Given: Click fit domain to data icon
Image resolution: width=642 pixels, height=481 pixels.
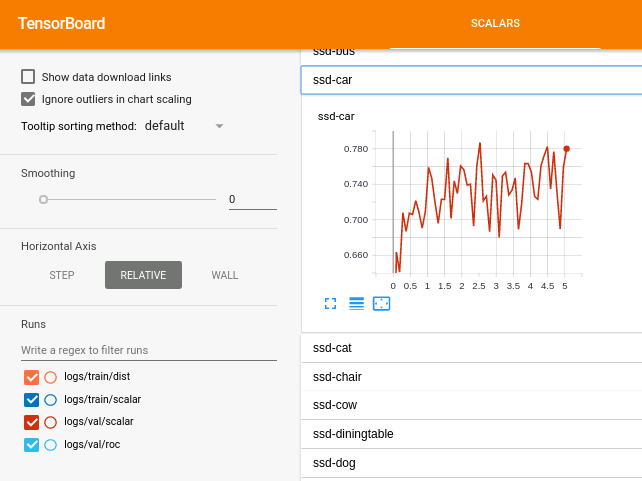Looking at the screenshot, I should [381, 303].
